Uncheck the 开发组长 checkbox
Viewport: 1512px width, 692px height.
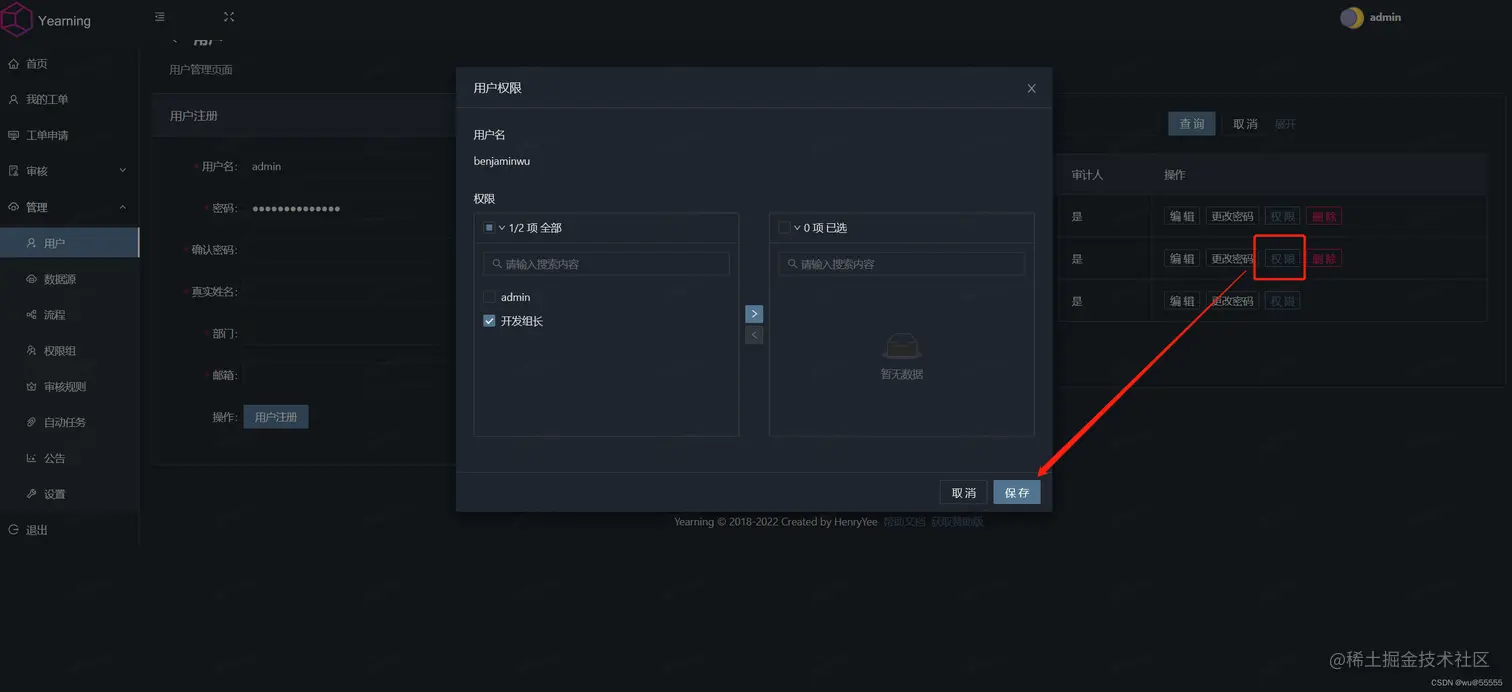click(489, 321)
